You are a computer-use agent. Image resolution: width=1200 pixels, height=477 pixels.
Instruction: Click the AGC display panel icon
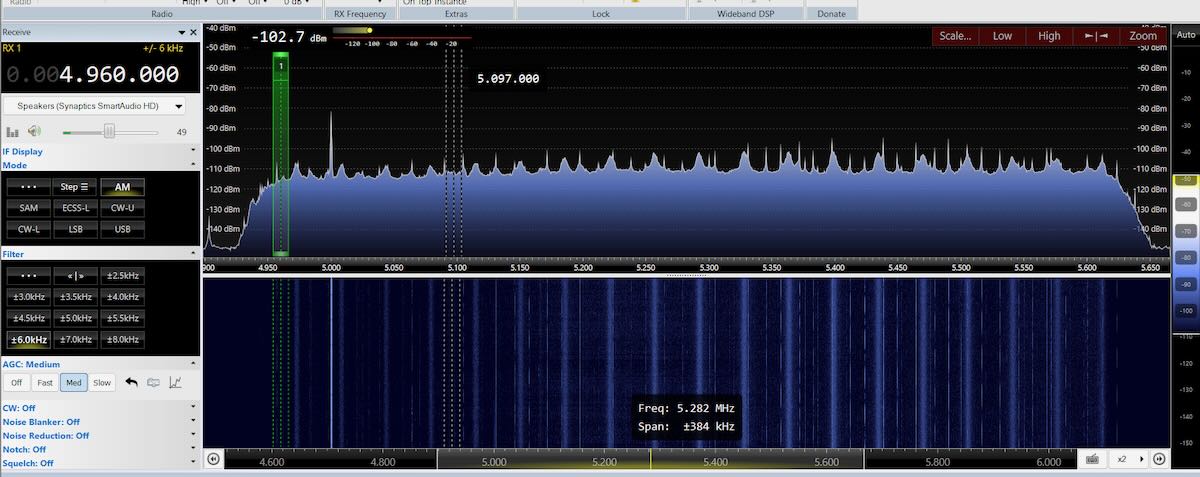click(x=153, y=382)
